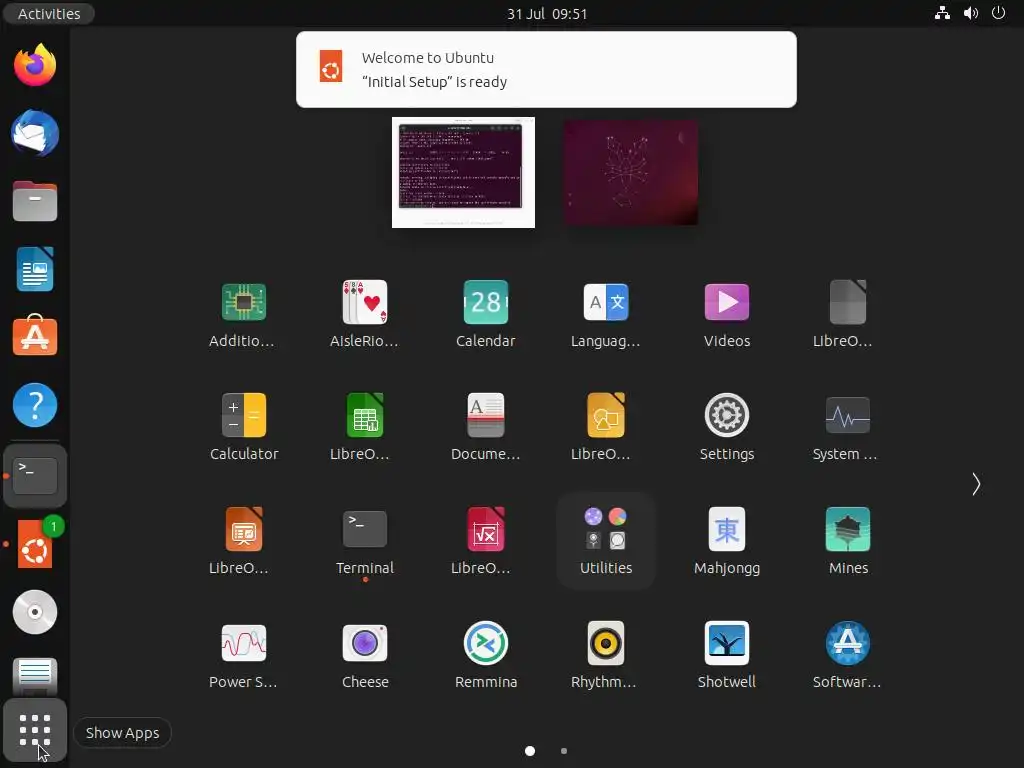
Task: Open the grey LibreOffice icon beside Videos
Action: click(848, 302)
